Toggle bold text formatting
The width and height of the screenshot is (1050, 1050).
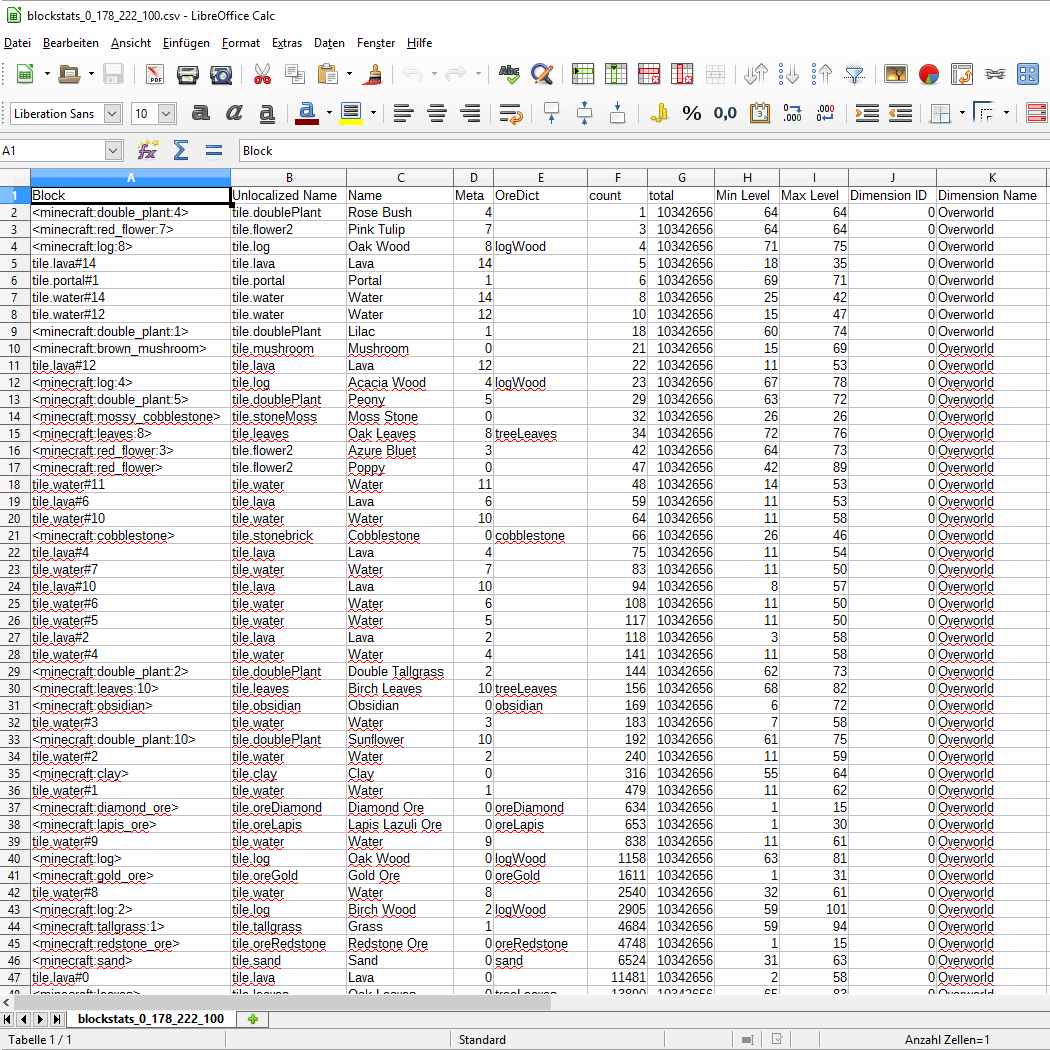pos(200,114)
